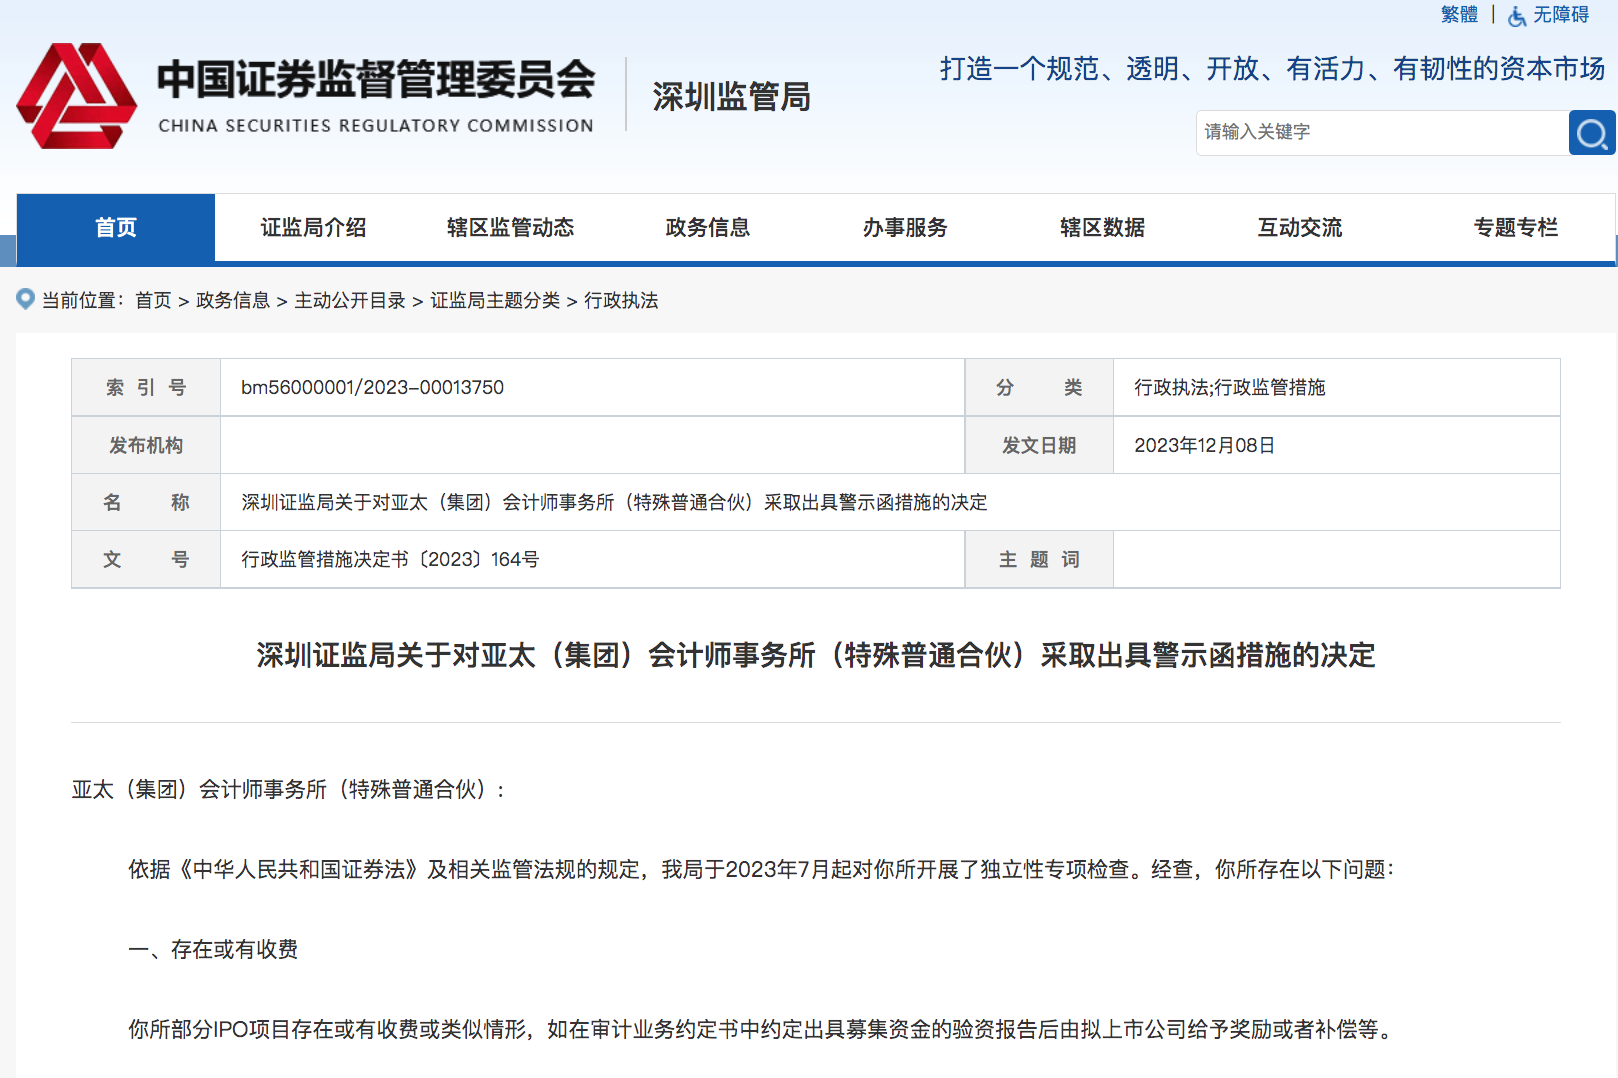Open the 无障碍 accessibility link
Image resolution: width=1618 pixels, height=1078 pixels.
(x=1561, y=14)
